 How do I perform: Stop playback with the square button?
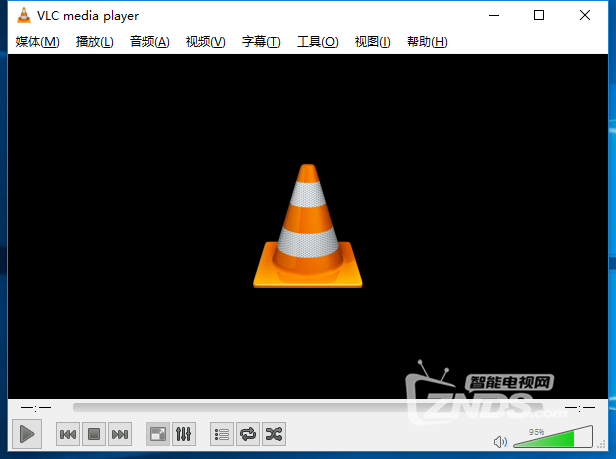[x=94, y=434]
